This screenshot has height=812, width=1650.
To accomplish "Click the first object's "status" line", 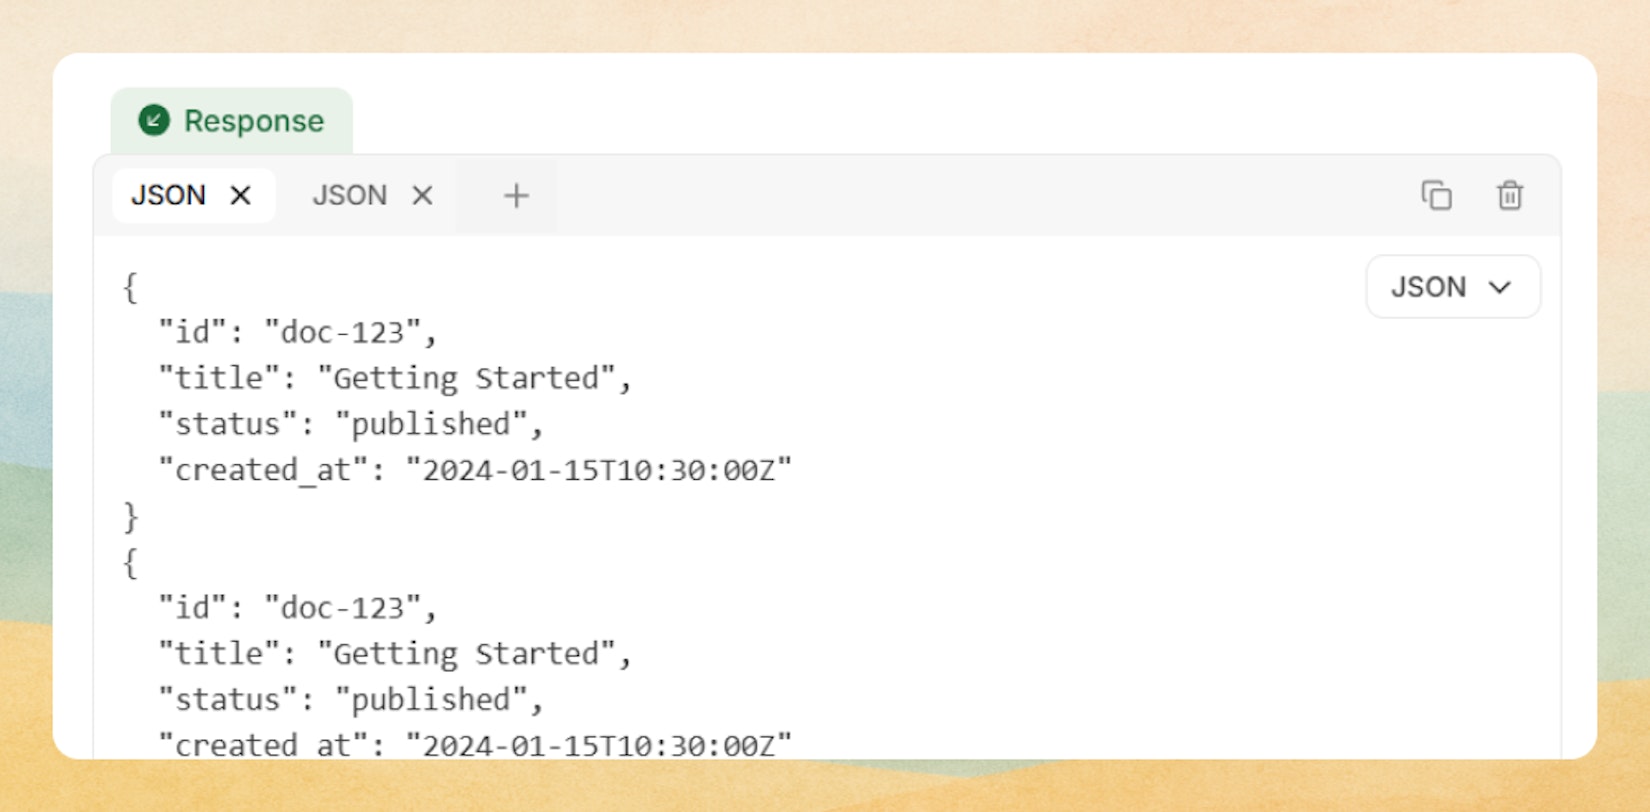I will (350, 424).
